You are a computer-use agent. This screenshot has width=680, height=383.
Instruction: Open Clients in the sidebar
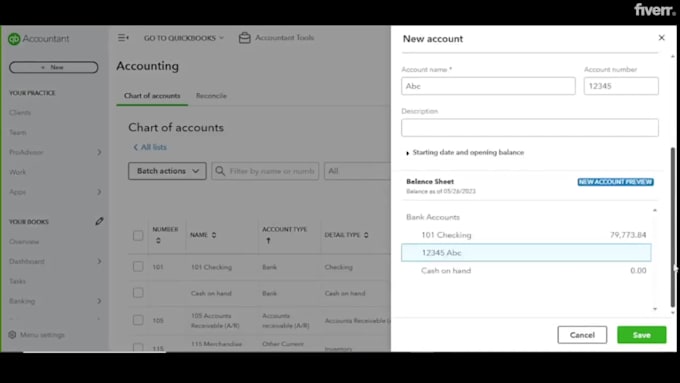(20, 113)
